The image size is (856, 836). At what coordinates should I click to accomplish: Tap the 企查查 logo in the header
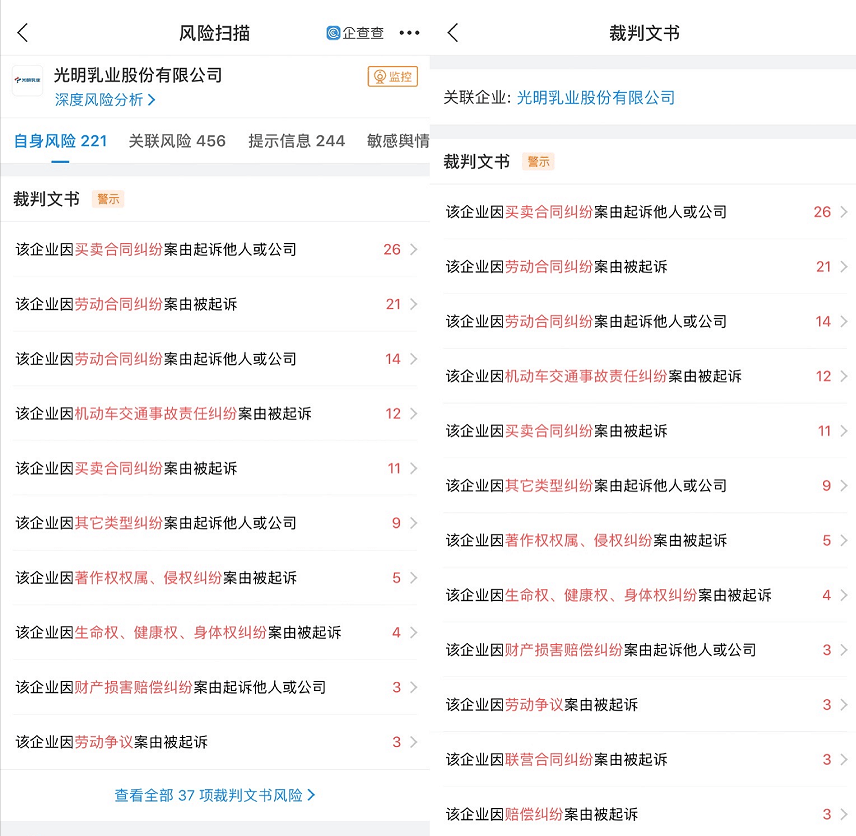[x=355, y=33]
